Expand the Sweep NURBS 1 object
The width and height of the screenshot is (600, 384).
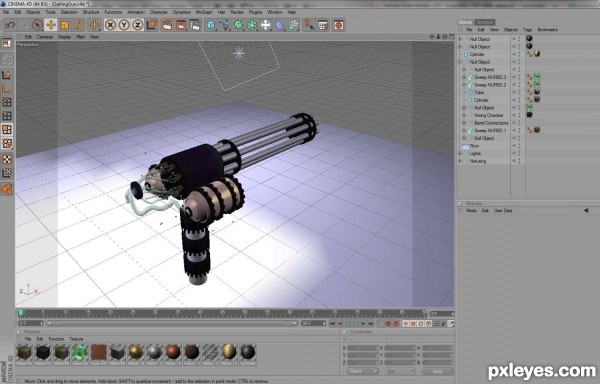coord(464,131)
